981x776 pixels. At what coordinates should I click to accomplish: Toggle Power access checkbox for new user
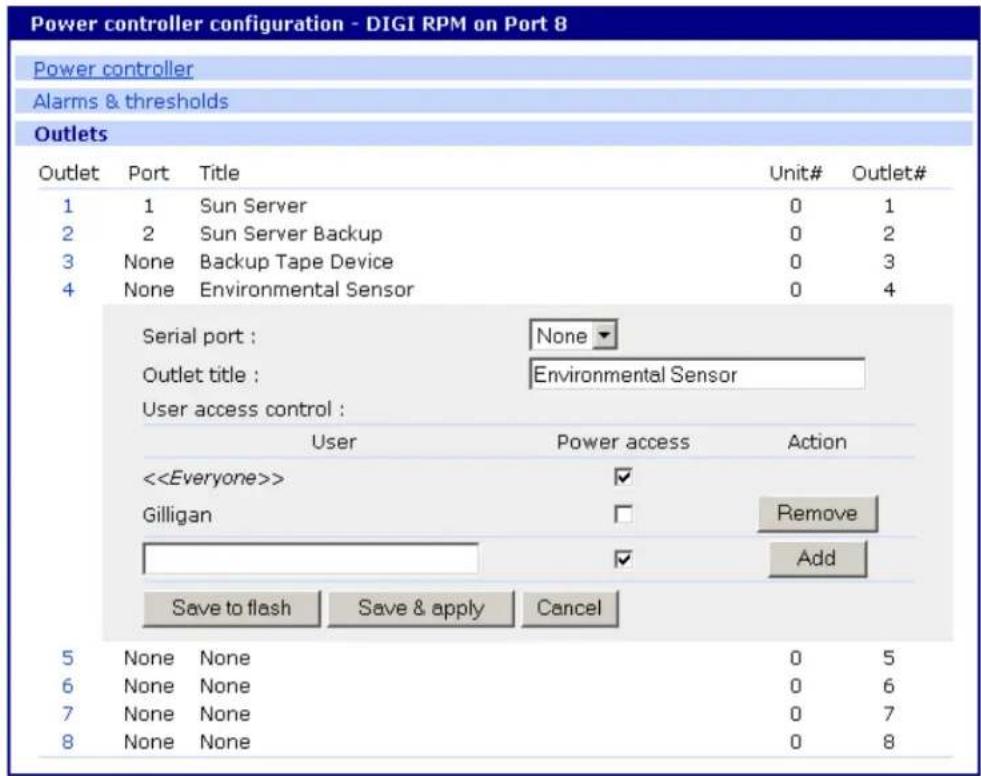pyautogui.click(x=623, y=559)
